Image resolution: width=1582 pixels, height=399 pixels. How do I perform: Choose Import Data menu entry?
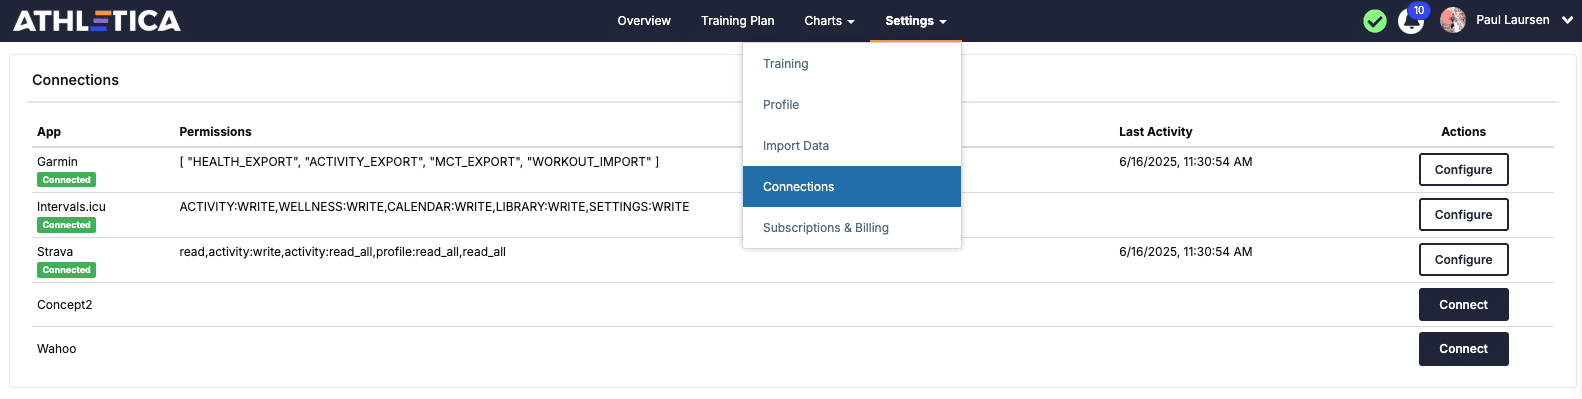(x=852, y=146)
